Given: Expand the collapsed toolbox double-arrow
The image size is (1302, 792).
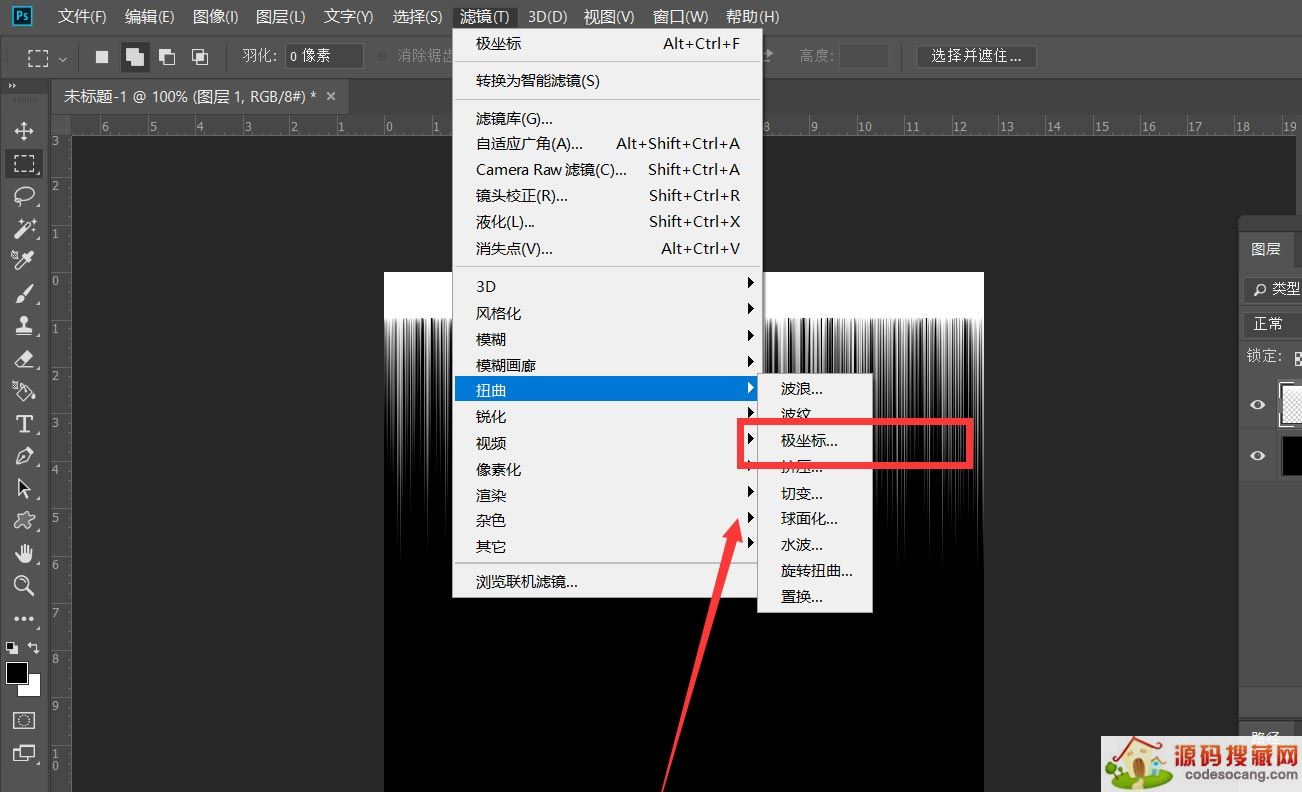Looking at the screenshot, I should 12,87.
